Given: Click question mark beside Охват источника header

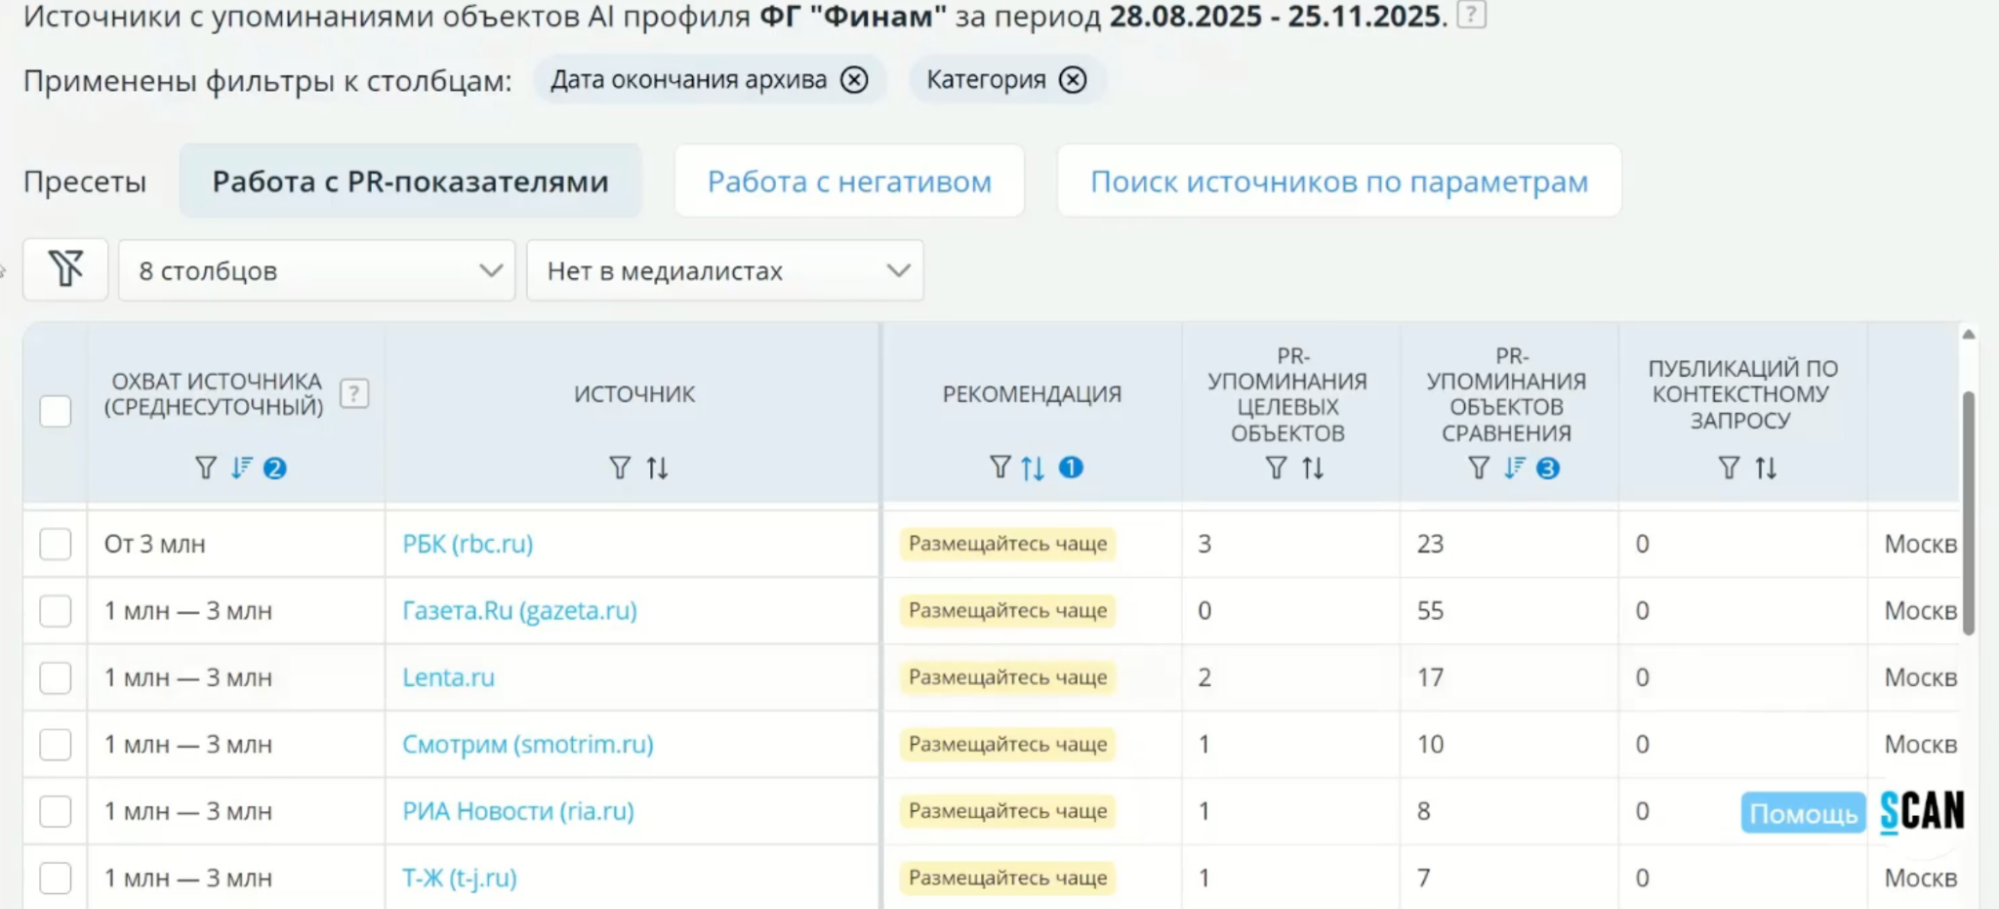Looking at the screenshot, I should coord(354,394).
